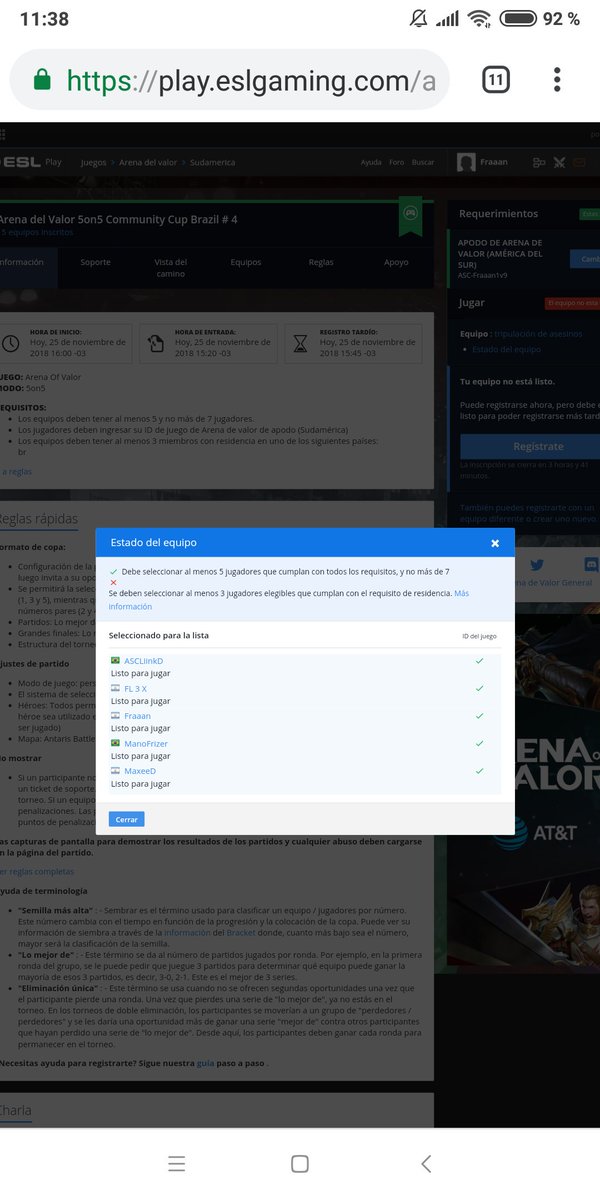
Task: Open player FL 3 X profile
Action: click(135, 689)
